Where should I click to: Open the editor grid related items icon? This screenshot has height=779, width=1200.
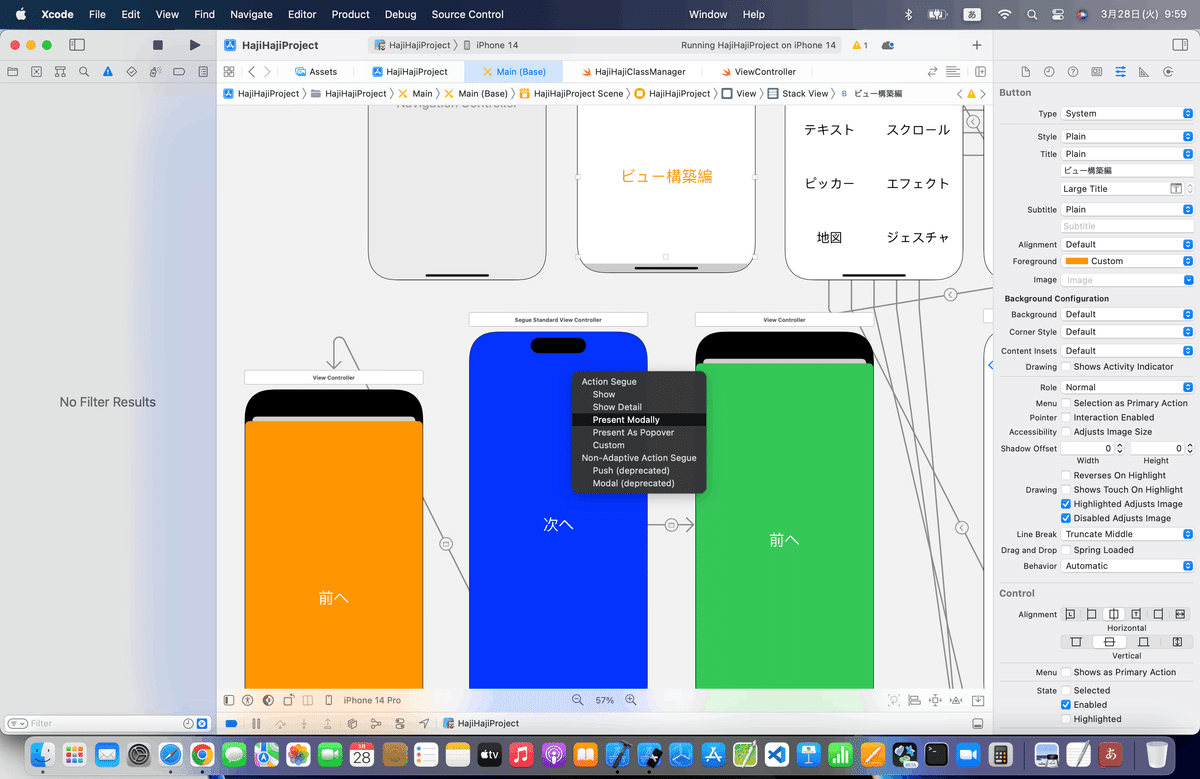229,72
